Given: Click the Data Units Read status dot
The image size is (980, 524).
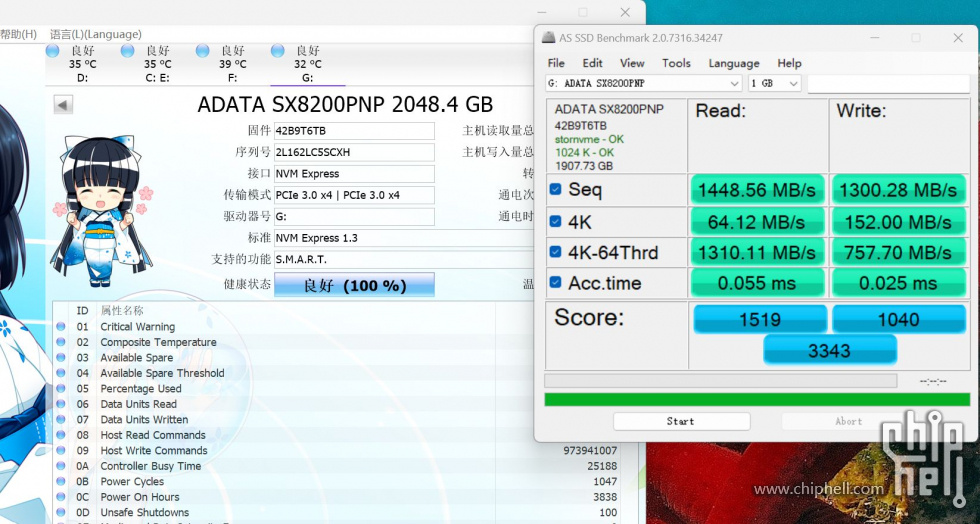Looking at the screenshot, I should click(61, 404).
